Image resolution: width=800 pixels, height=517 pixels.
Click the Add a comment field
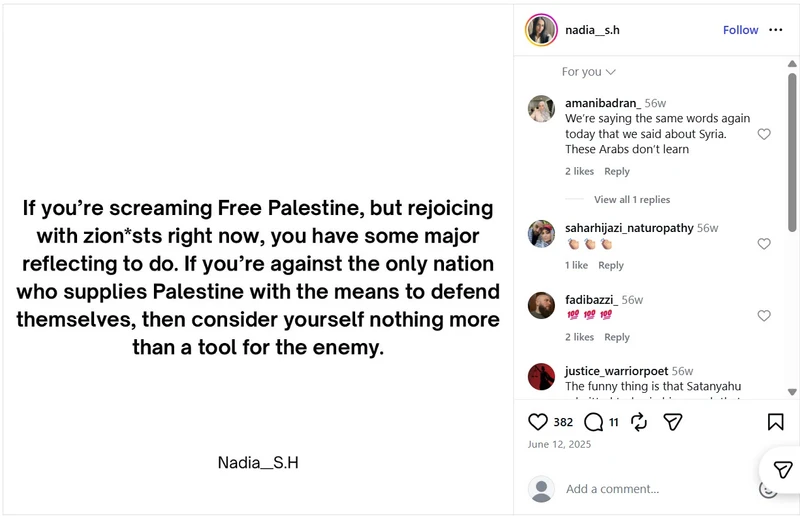(x=658, y=489)
